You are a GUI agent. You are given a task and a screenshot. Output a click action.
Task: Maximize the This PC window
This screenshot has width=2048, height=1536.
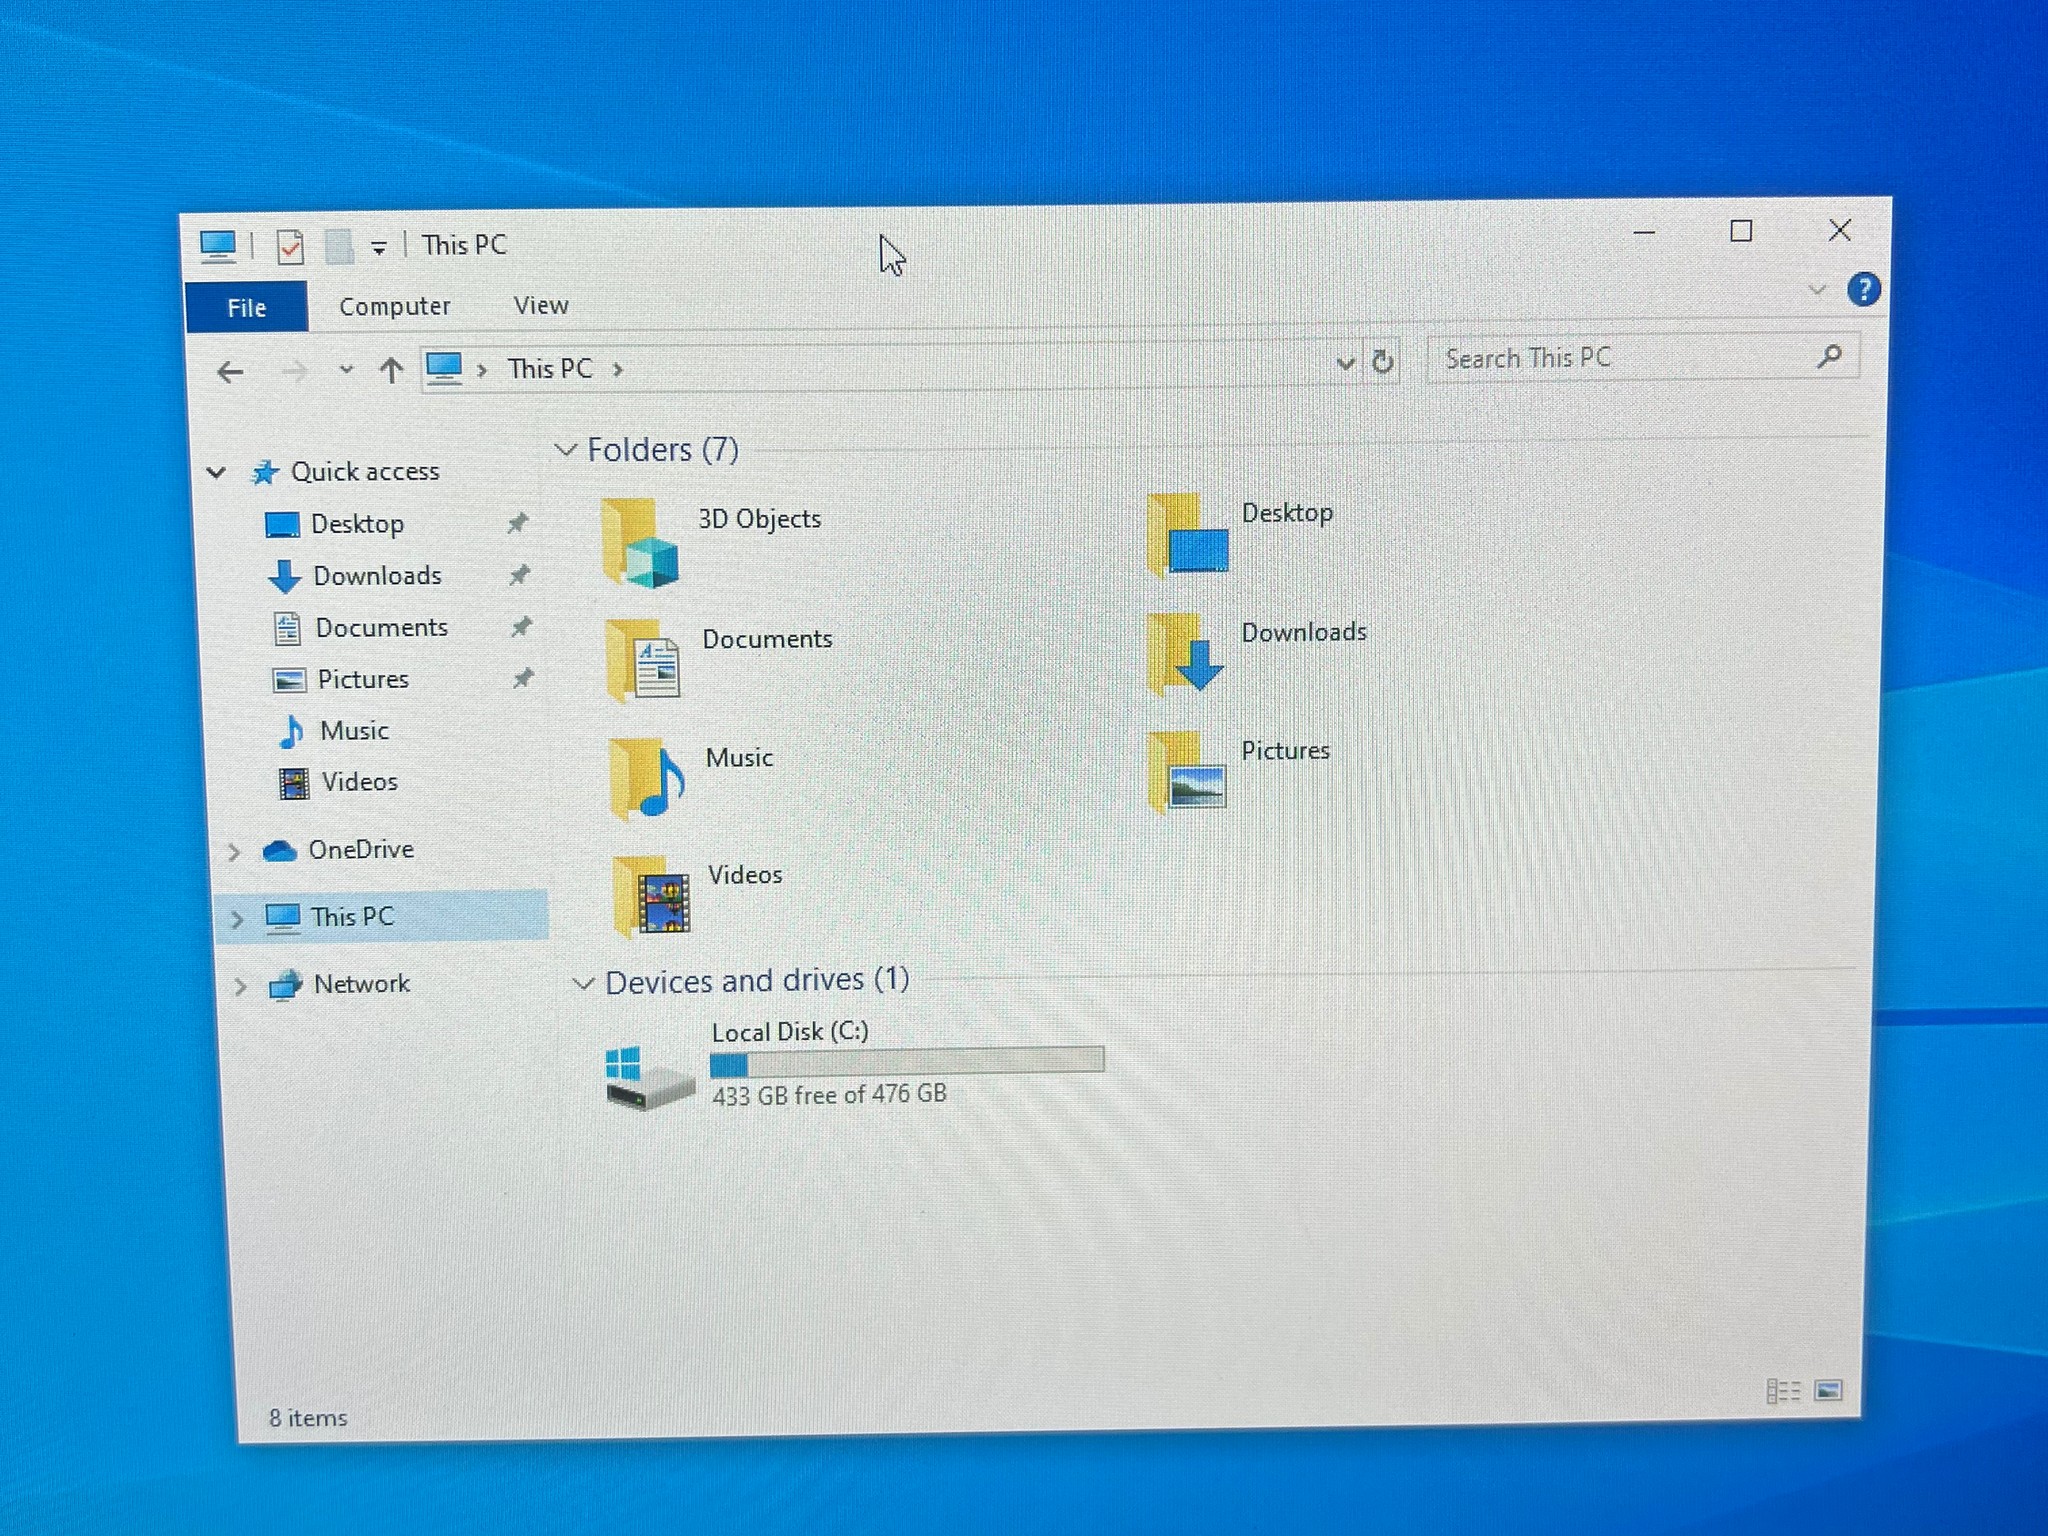pyautogui.click(x=1741, y=231)
